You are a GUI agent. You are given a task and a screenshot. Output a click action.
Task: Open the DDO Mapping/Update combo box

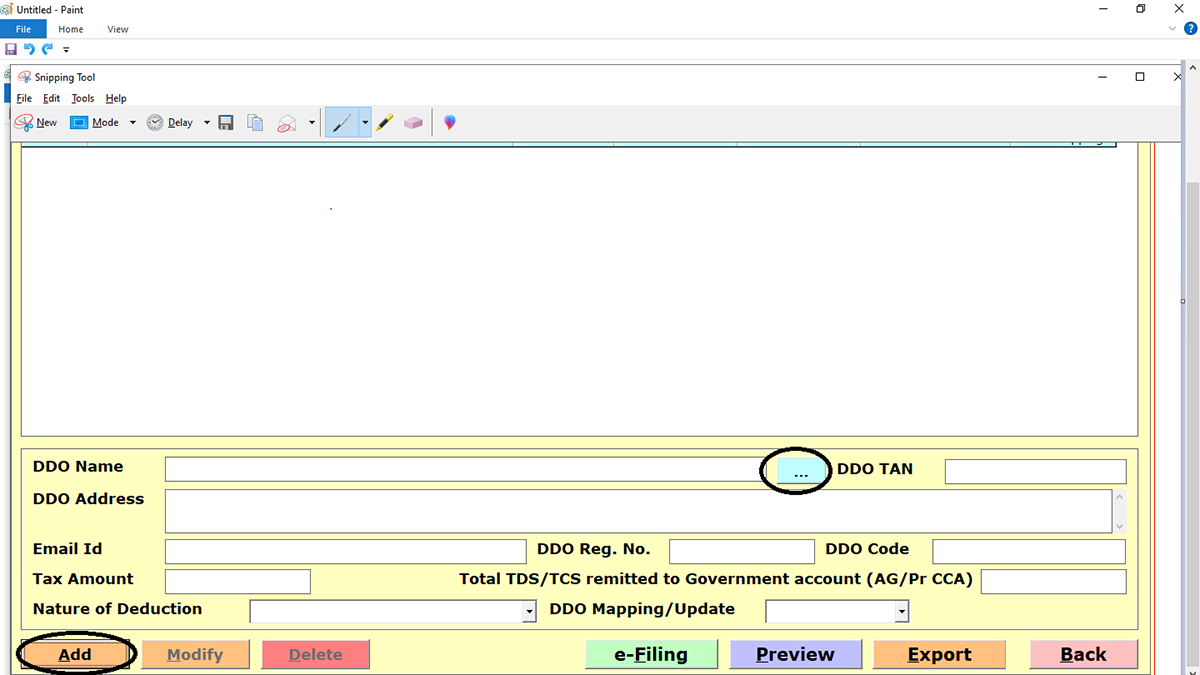pos(901,611)
